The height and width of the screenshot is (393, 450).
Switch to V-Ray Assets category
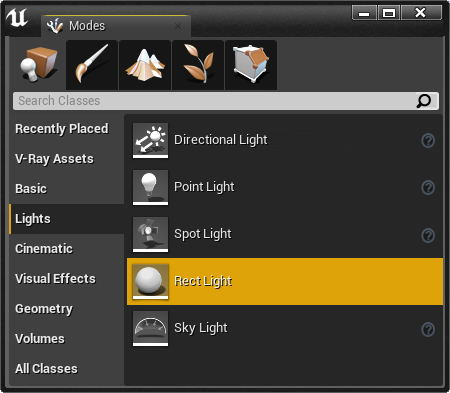coord(54,159)
